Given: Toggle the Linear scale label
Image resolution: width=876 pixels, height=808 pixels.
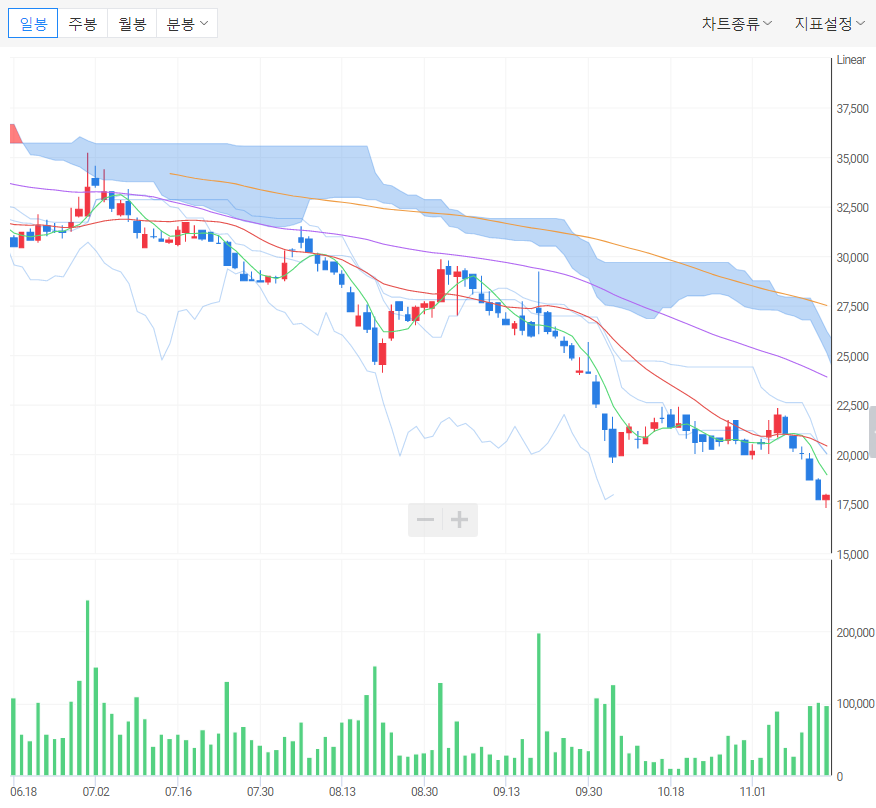Looking at the screenshot, I should [851, 60].
